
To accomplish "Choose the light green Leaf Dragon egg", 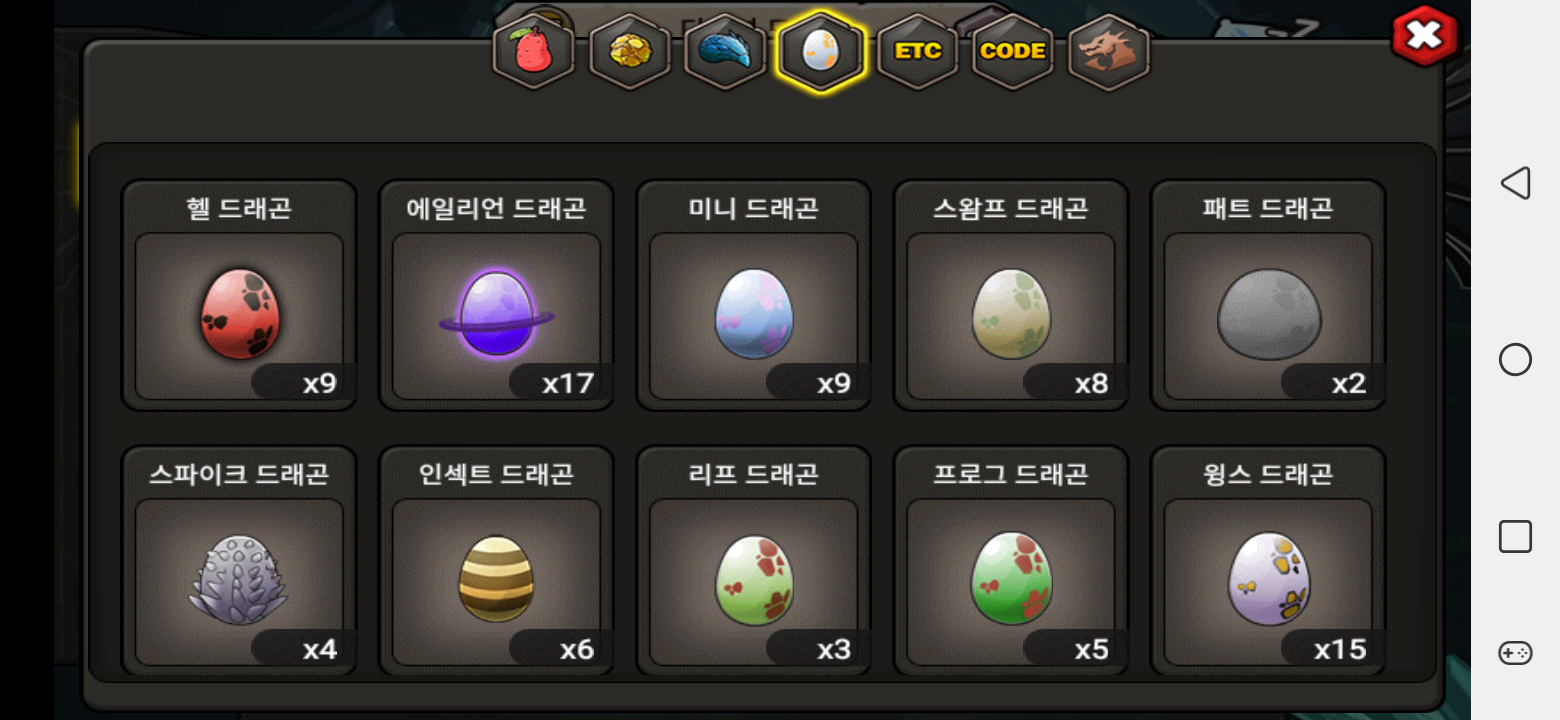I will 754,560.
